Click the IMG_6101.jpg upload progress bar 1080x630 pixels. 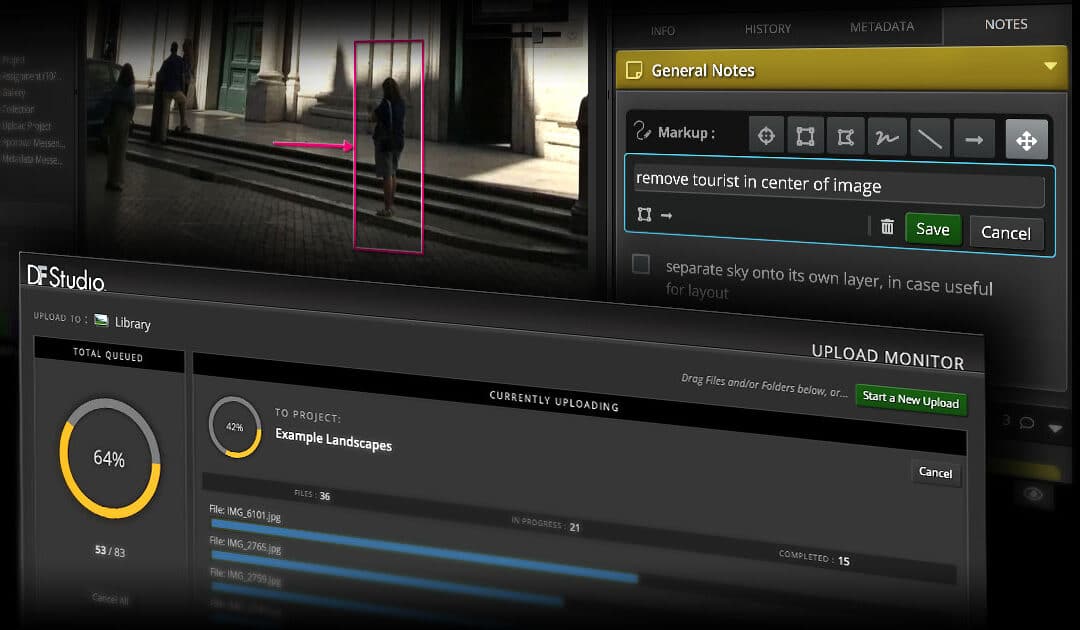coord(424,552)
